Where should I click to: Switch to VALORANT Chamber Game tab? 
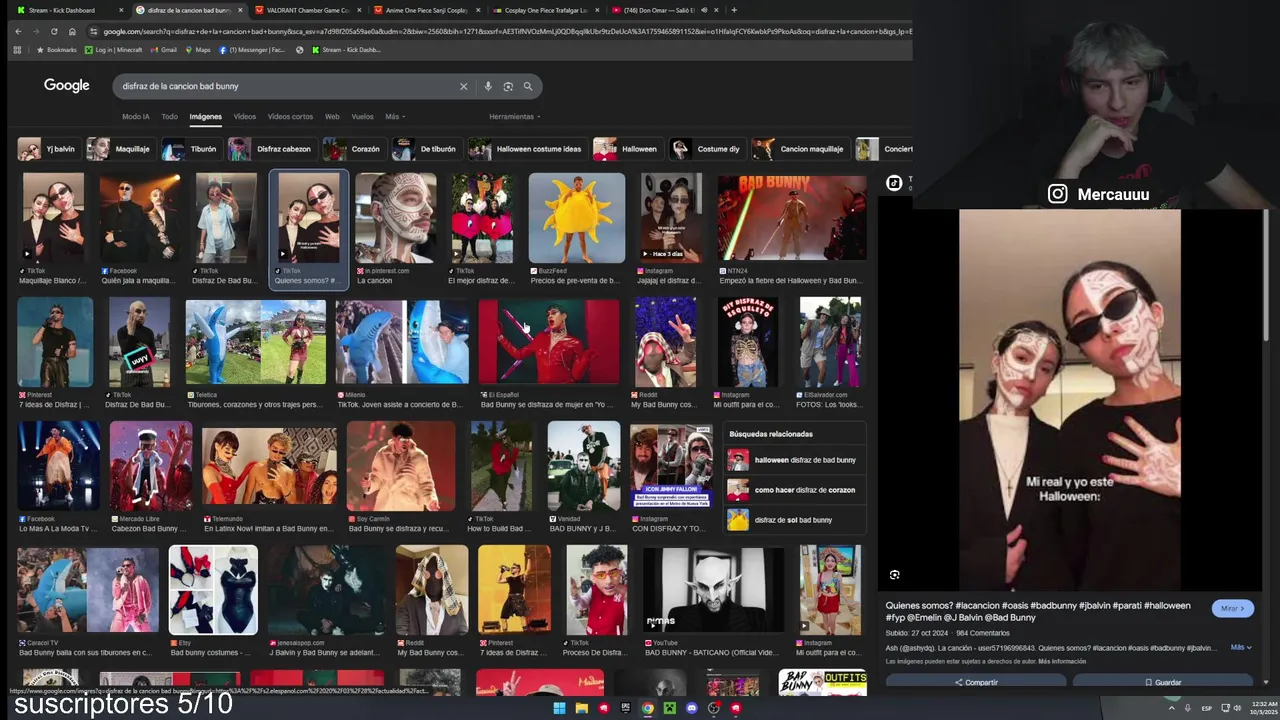point(307,10)
